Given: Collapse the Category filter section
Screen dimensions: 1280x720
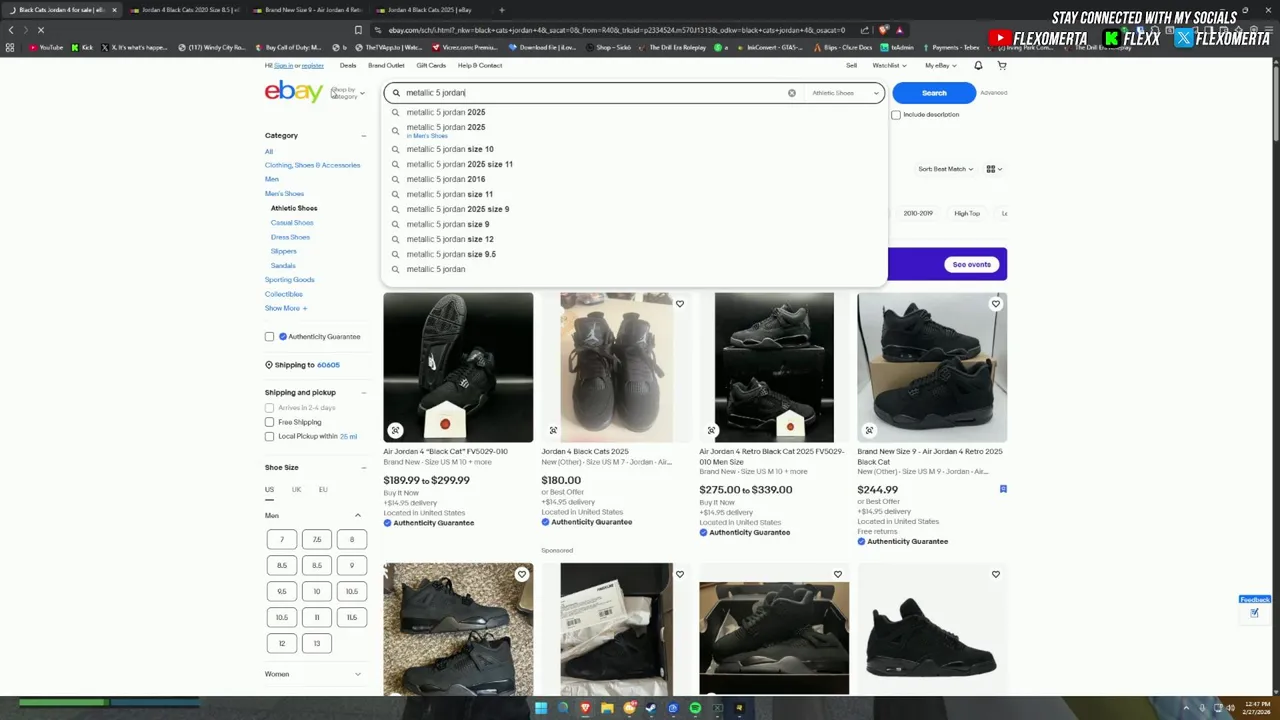Looking at the screenshot, I should pyautogui.click(x=363, y=136).
